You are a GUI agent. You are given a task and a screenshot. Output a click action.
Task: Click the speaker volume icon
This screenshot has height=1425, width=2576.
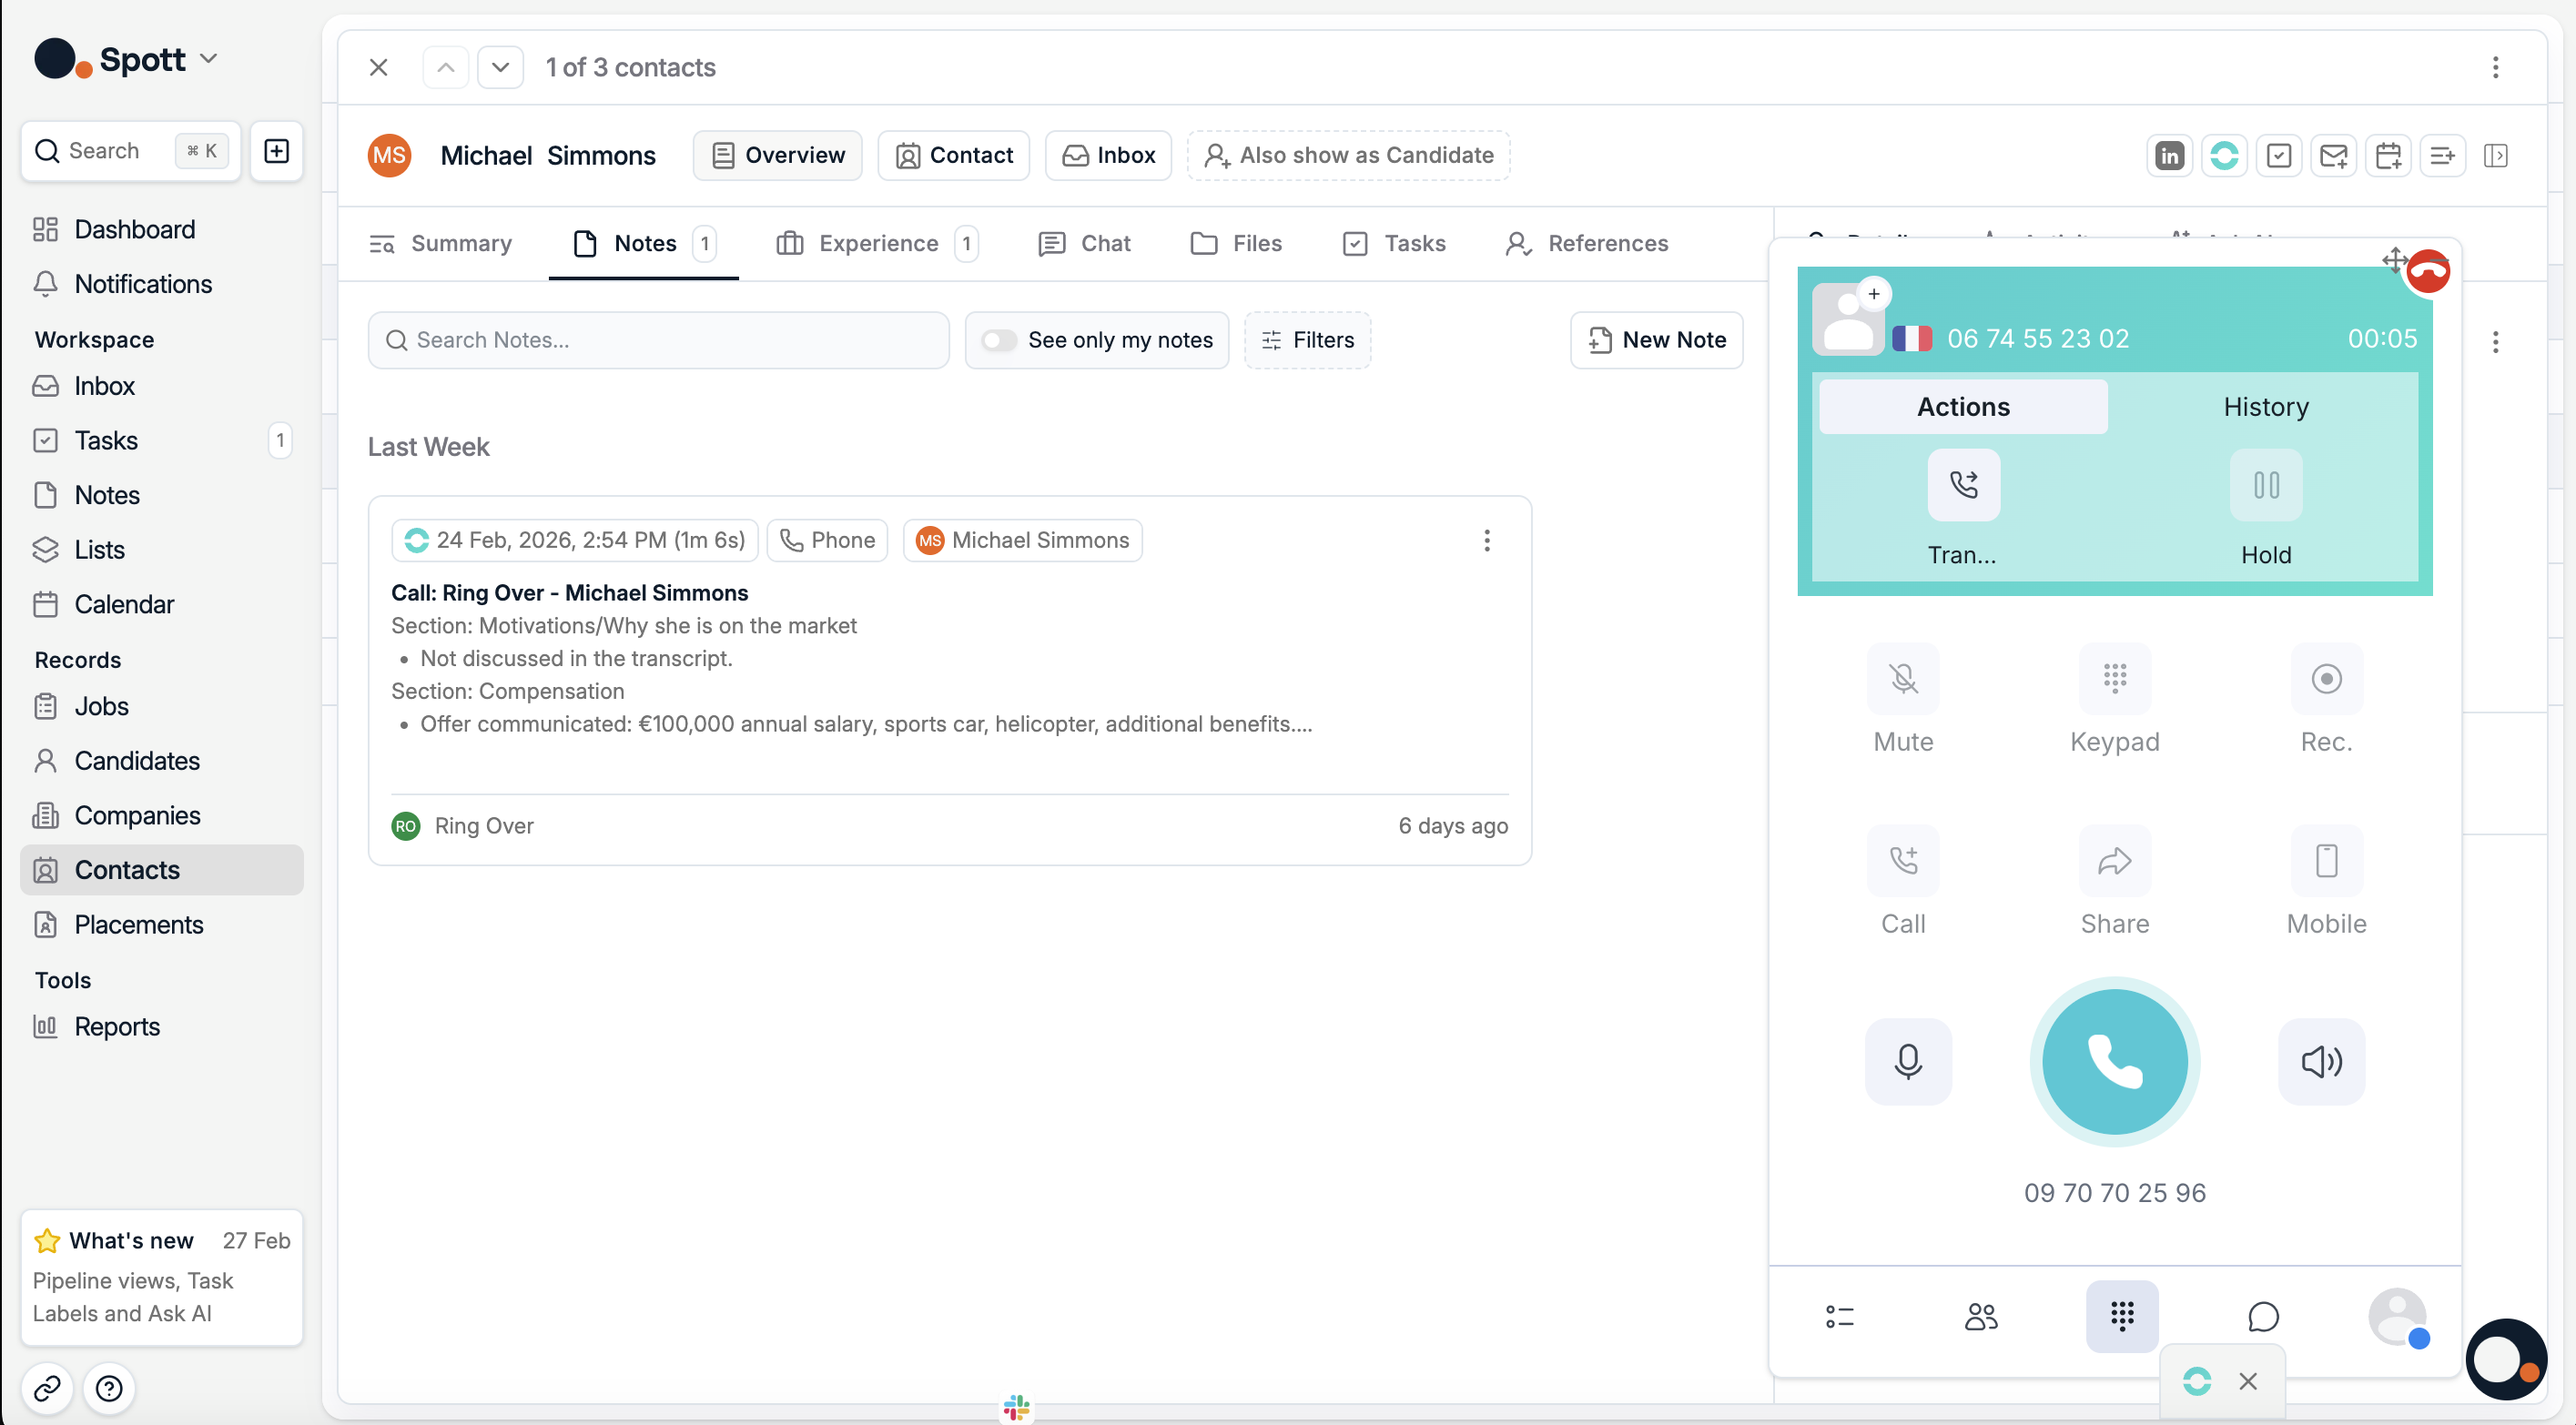point(2320,1061)
